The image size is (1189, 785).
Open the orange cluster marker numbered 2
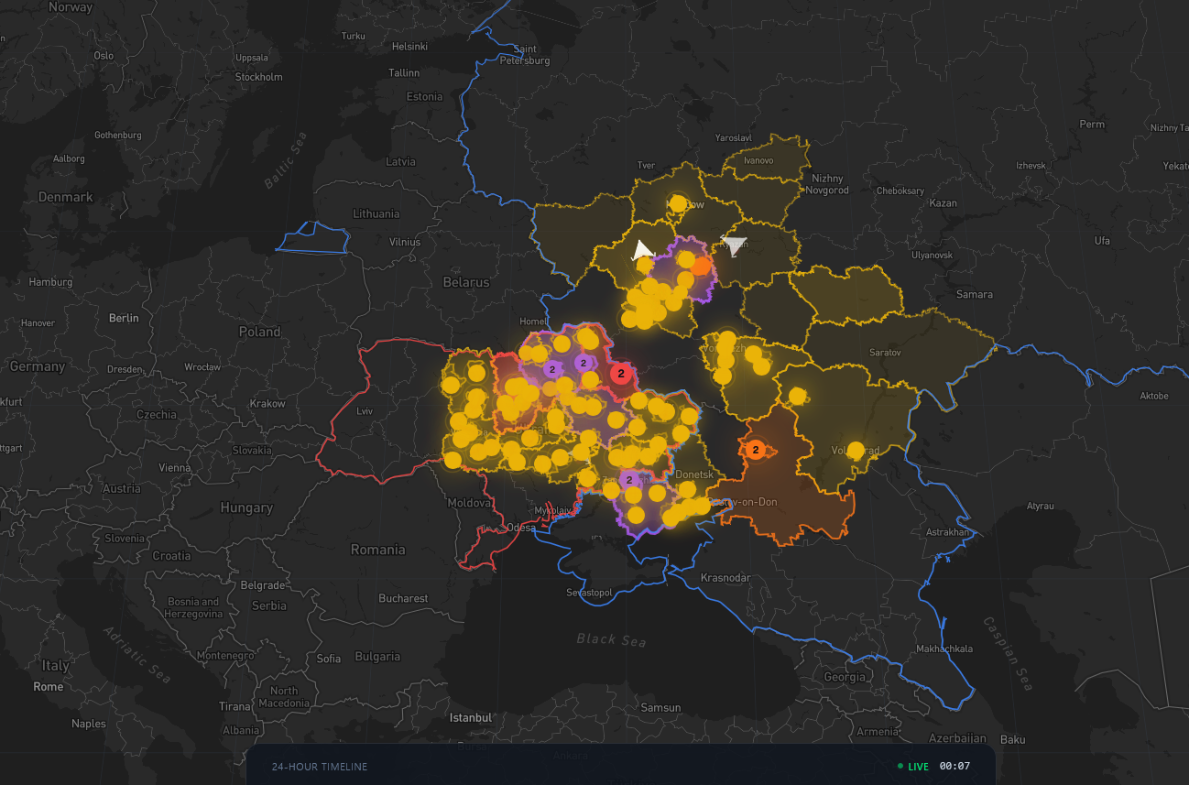point(755,450)
